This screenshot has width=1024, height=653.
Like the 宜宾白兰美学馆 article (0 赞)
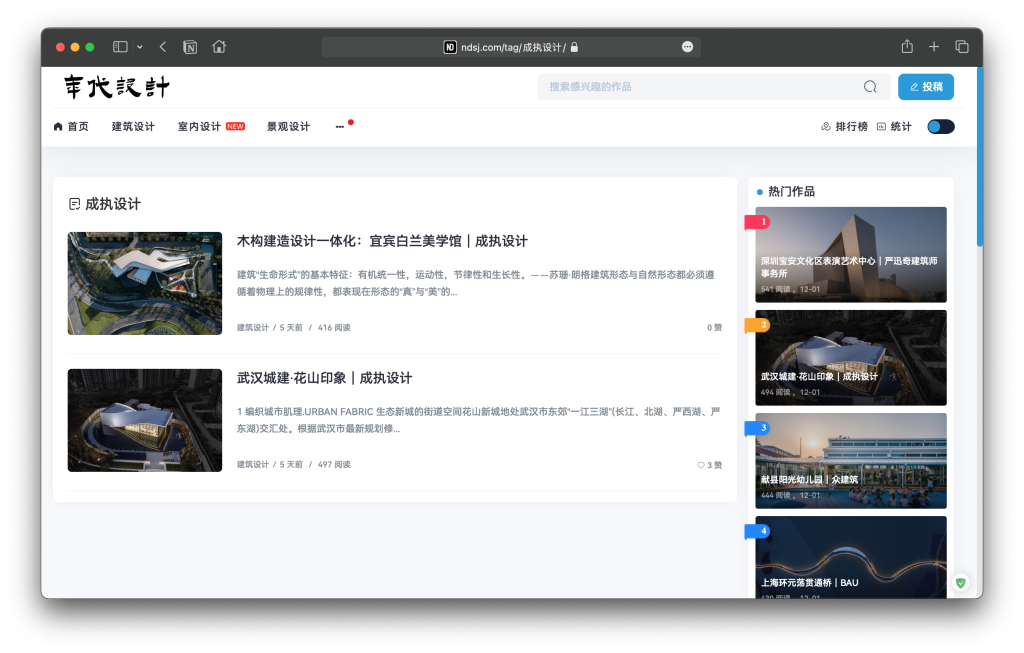714,328
